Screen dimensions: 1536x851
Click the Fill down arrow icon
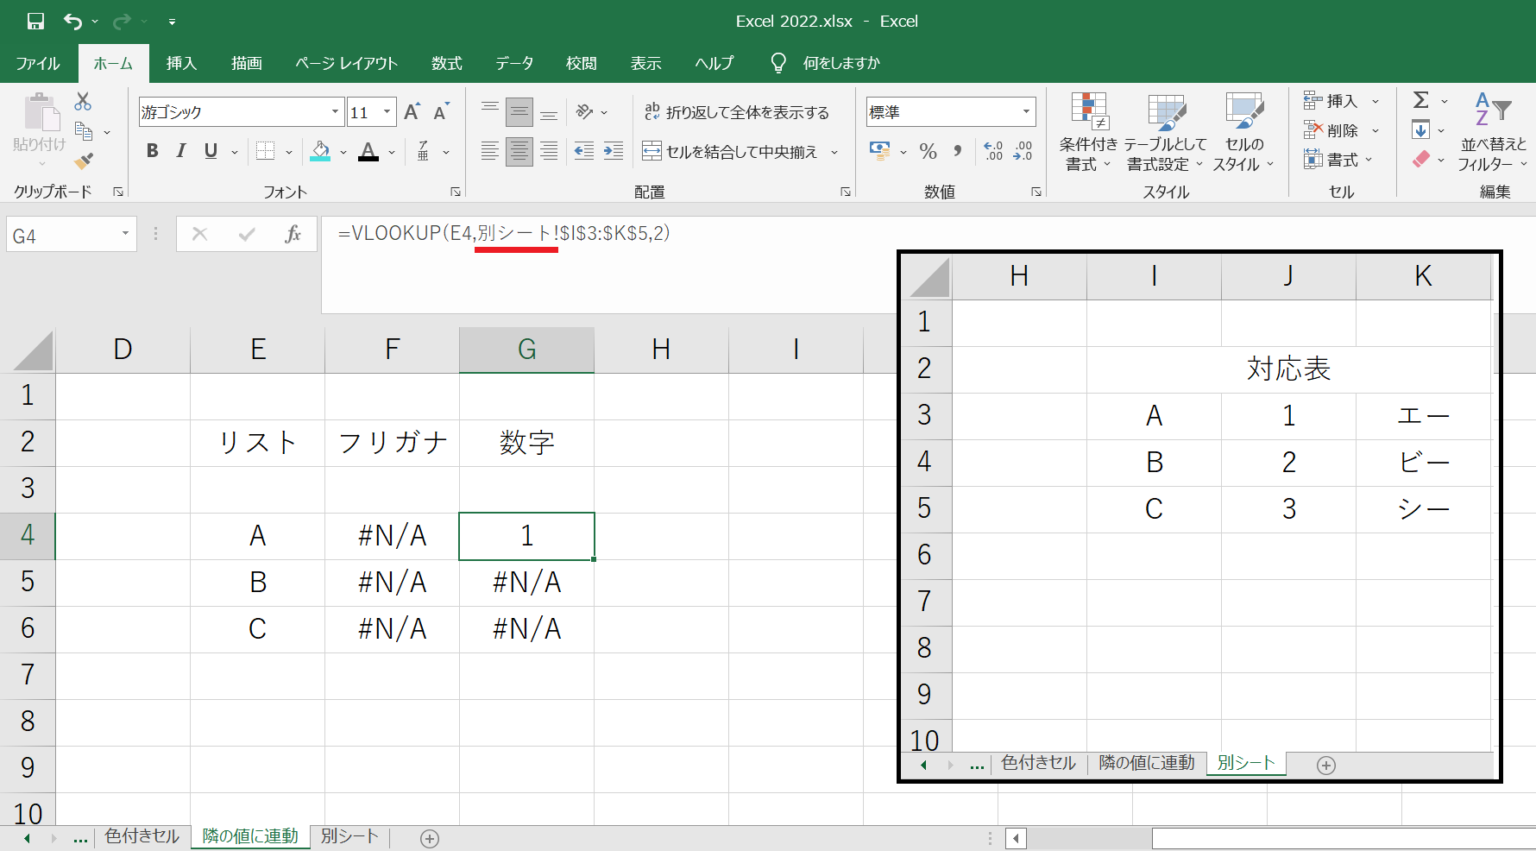tap(1421, 130)
